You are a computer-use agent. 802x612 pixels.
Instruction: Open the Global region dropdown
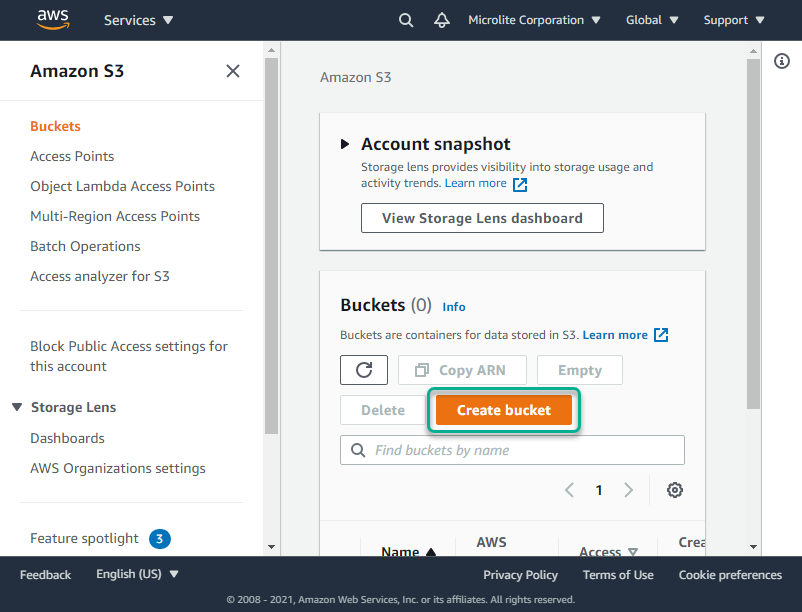[x=652, y=20]
